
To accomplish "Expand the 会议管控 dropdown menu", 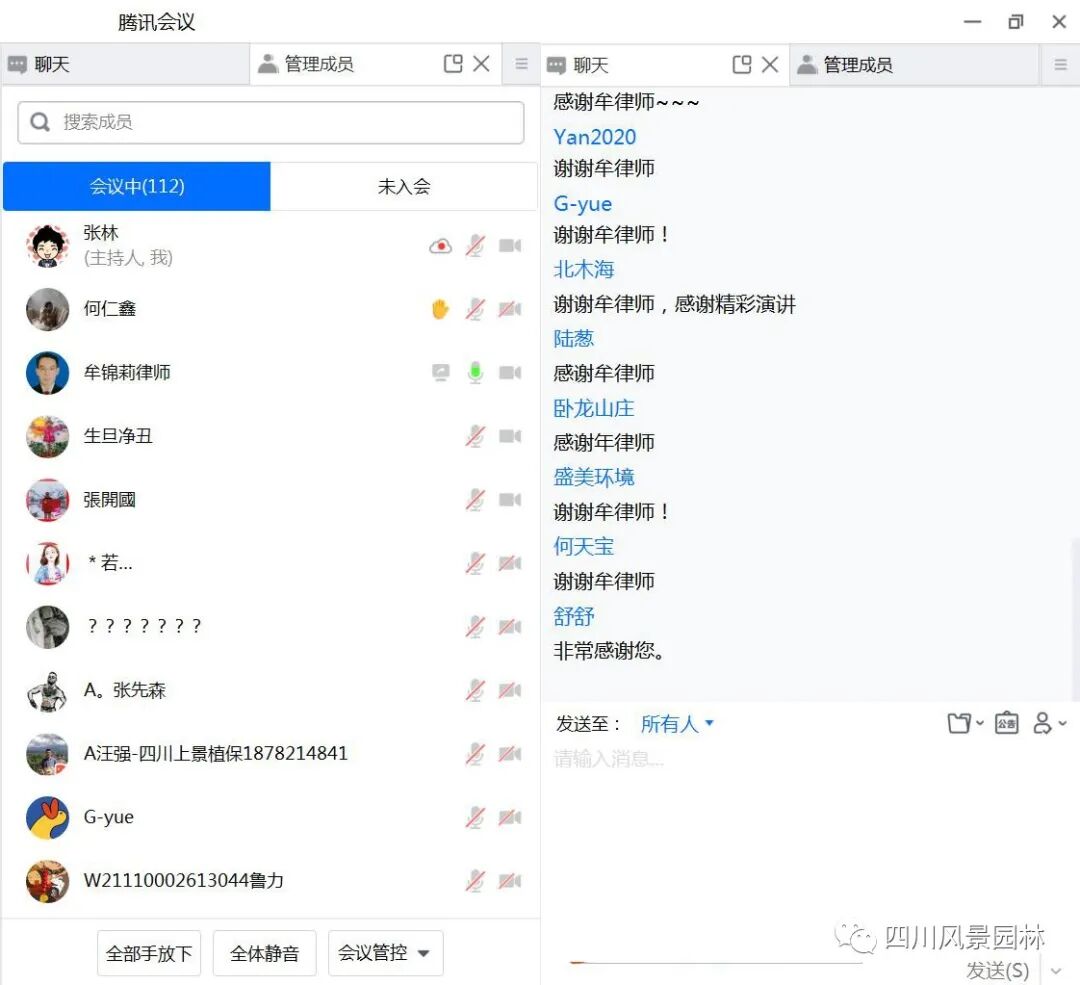I will click(386, 953).
